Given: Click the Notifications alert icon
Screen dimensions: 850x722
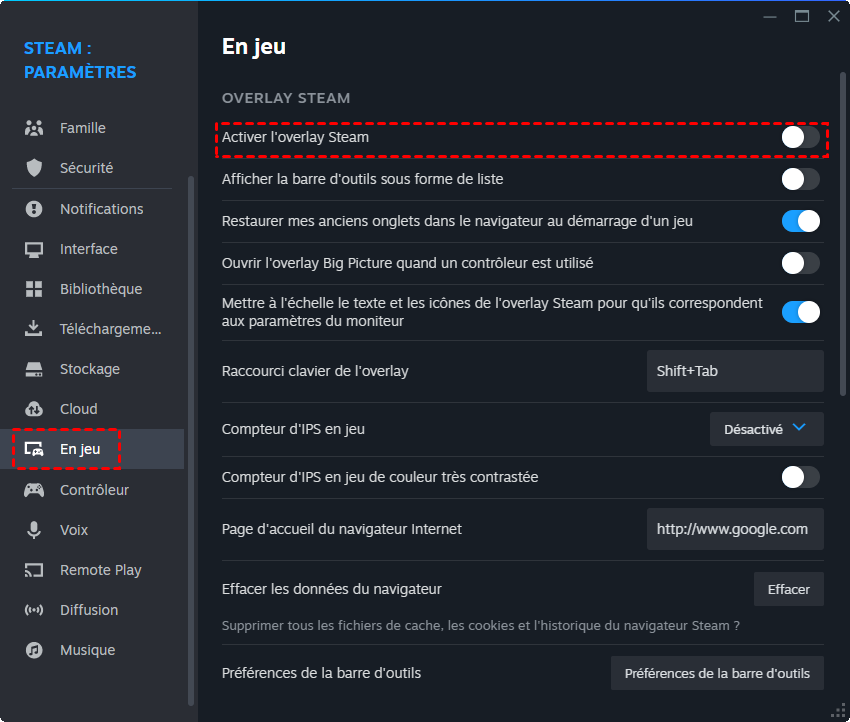Looking at the screenshot, I should click(34, 209).
